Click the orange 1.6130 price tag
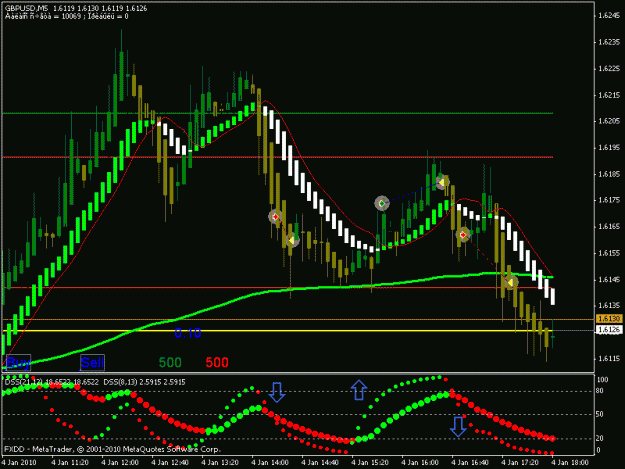This screenshot has height=469, width=625. (x=609, y=318)
